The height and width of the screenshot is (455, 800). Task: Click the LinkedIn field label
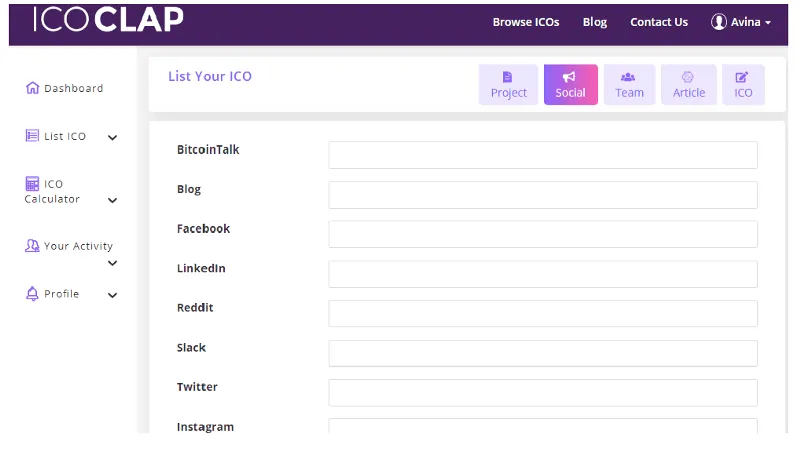coord(201,268)
